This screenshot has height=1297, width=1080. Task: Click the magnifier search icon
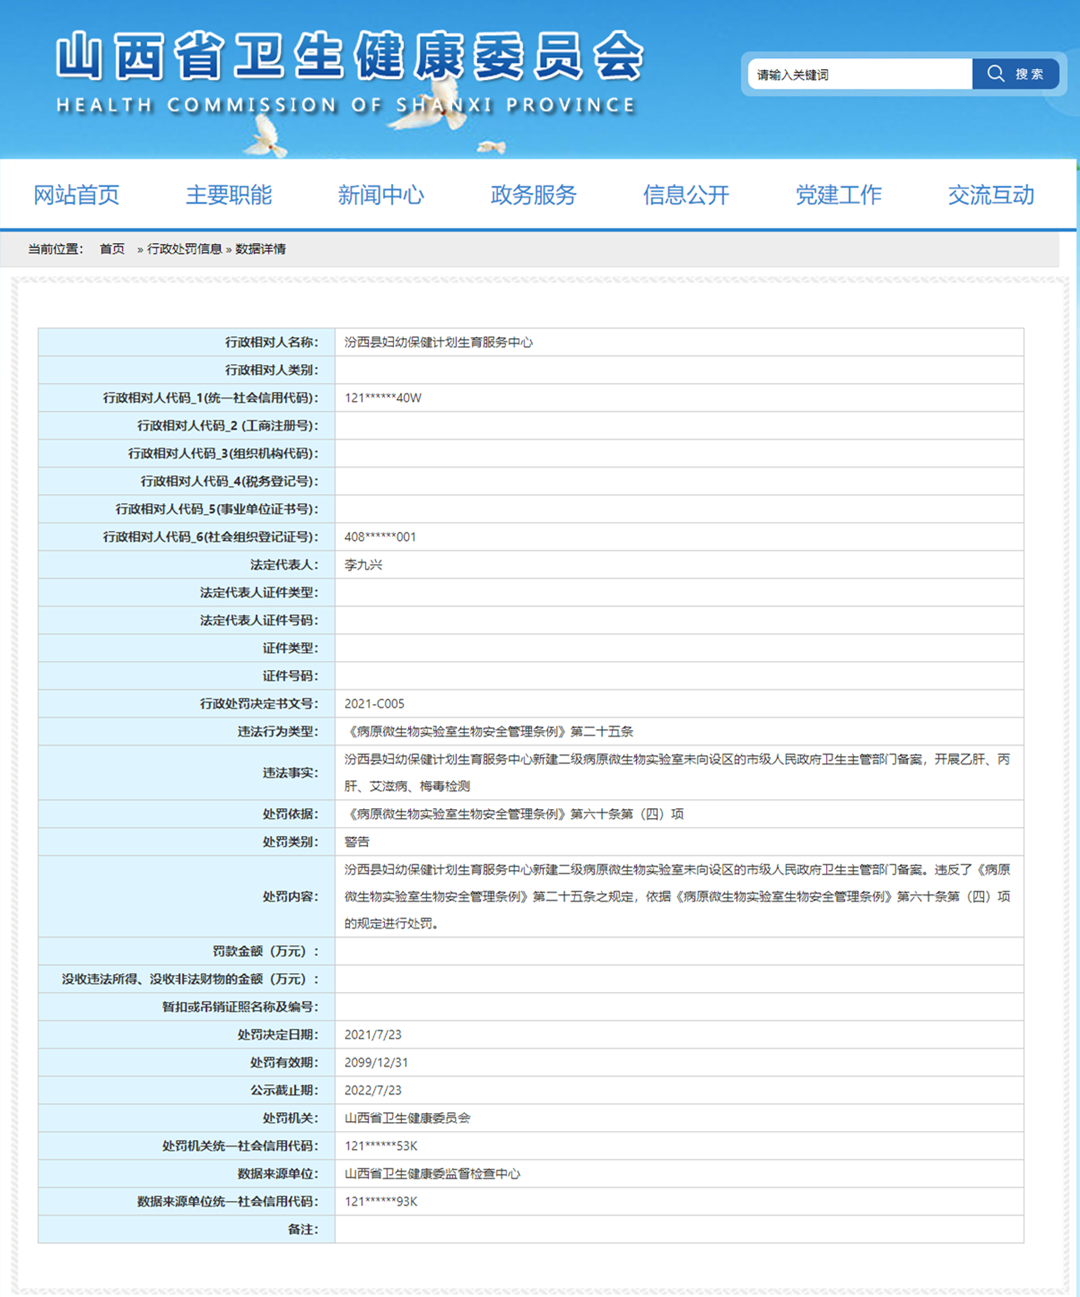coord(996,74)
